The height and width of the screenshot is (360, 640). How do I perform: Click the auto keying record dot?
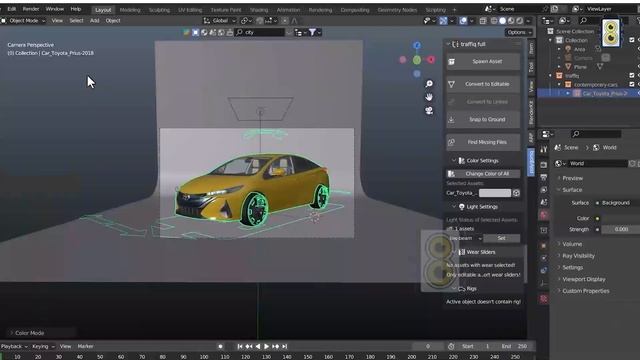tap(220, 347)
